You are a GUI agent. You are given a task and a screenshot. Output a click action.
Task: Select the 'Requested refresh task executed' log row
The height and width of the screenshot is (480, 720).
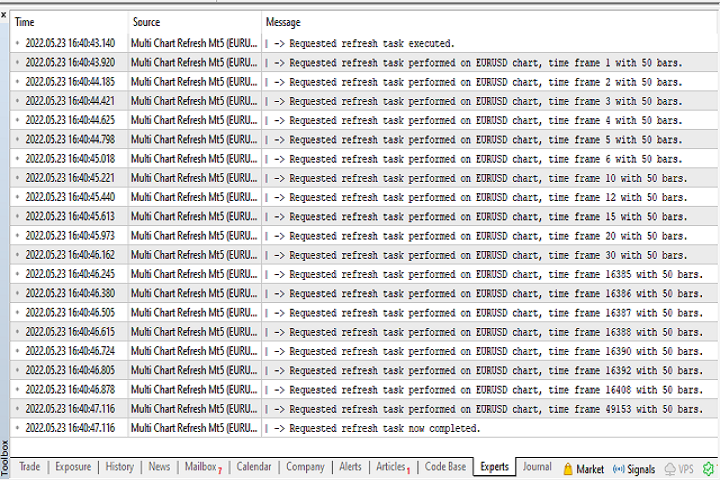point(365,43)
